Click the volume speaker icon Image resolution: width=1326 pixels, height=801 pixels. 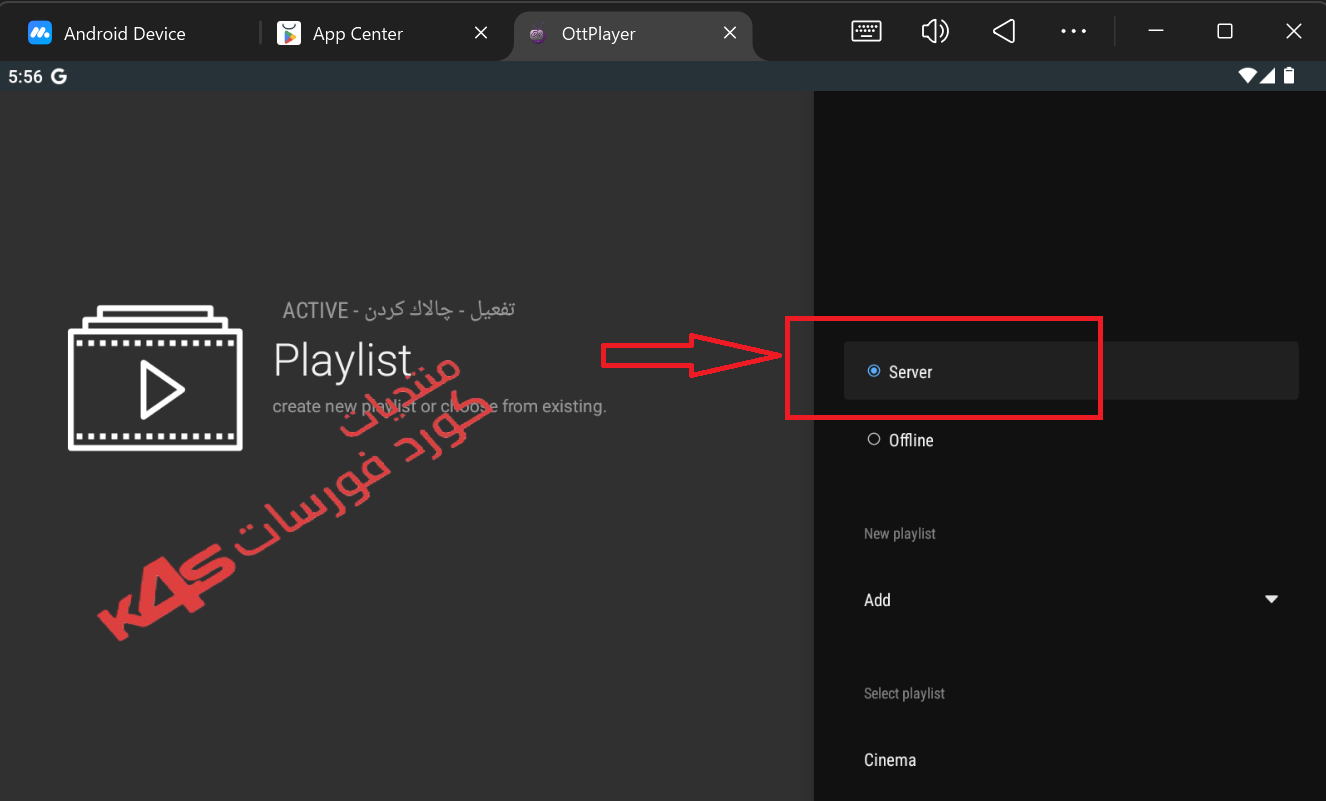click(x=935, y=32)
